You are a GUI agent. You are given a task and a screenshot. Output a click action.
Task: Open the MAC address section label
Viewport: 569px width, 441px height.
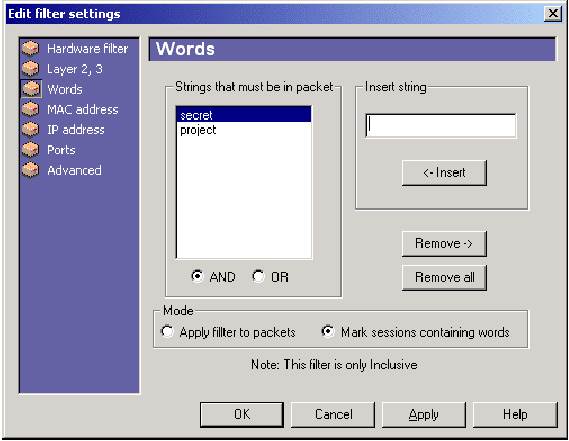(x=83, y=110)
